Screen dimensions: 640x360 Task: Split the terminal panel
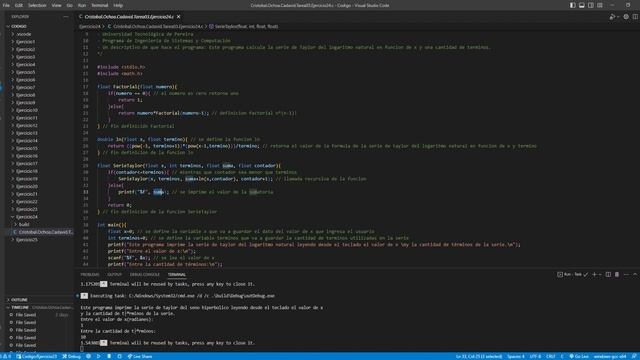tap(608, 274)
